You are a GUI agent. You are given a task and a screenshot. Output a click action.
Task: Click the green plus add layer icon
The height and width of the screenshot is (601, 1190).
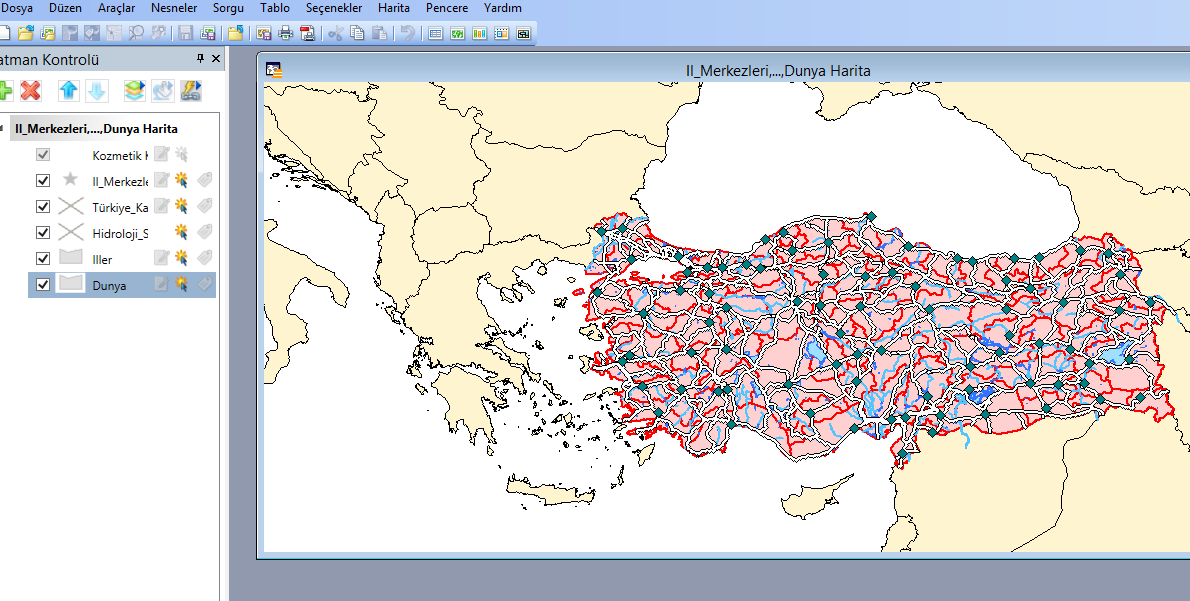coord(5,91)
